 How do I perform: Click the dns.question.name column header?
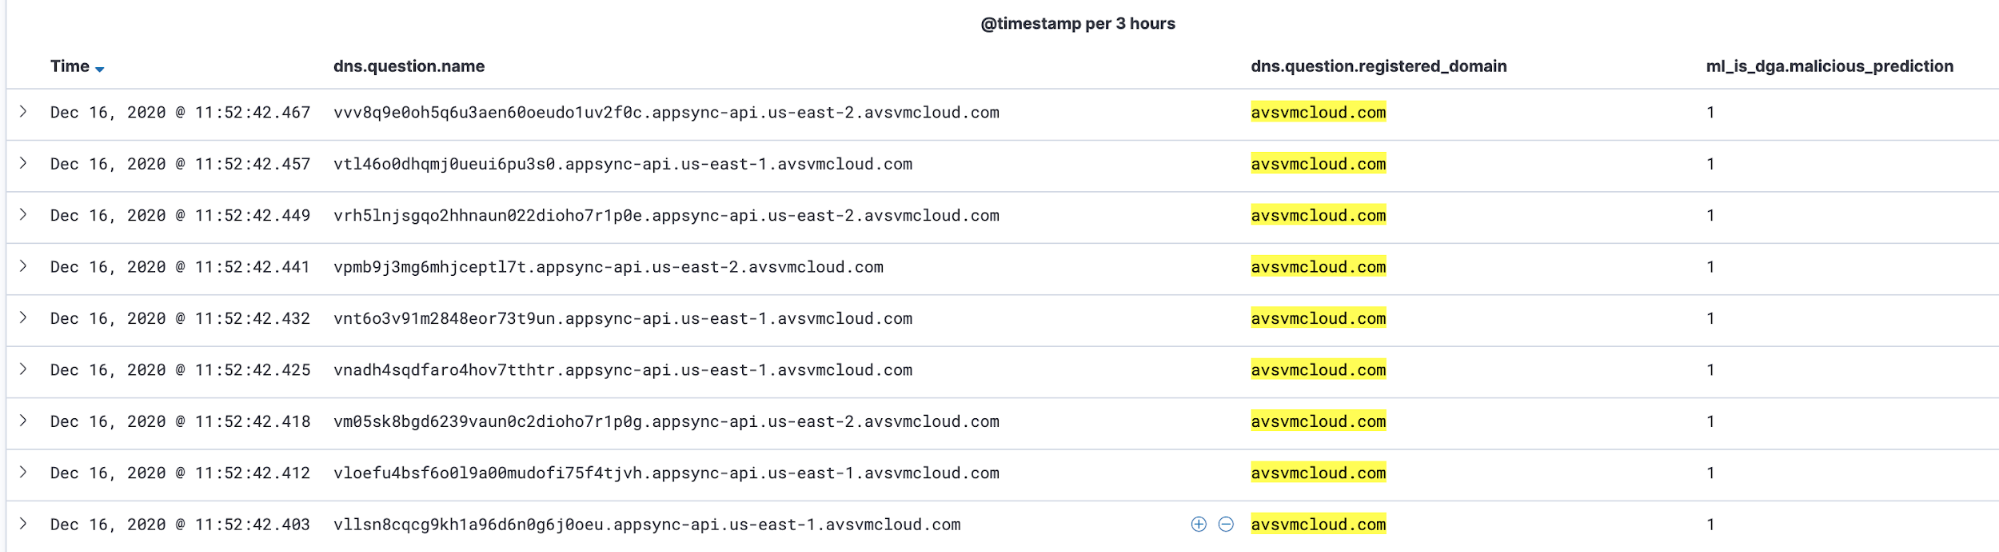pos(409,66)
